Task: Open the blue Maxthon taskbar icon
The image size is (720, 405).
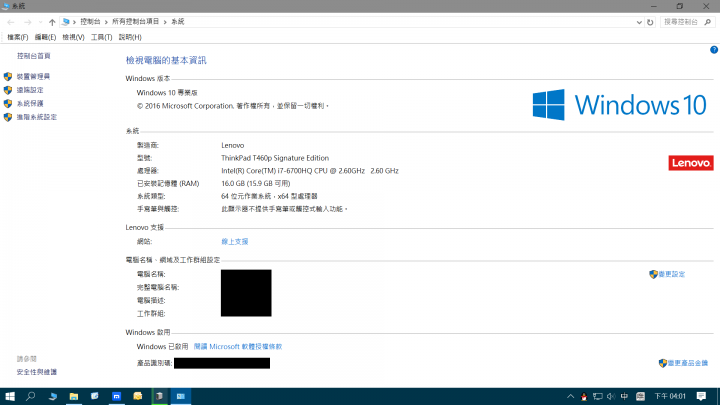Action: click(117, 396)
